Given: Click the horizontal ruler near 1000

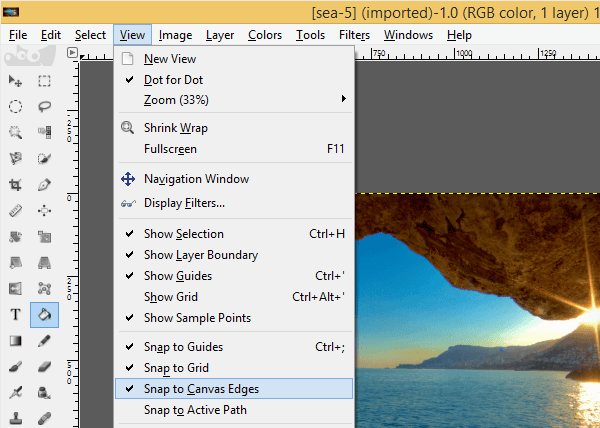Looking at the screenshot, I should [x=464, y=54].
